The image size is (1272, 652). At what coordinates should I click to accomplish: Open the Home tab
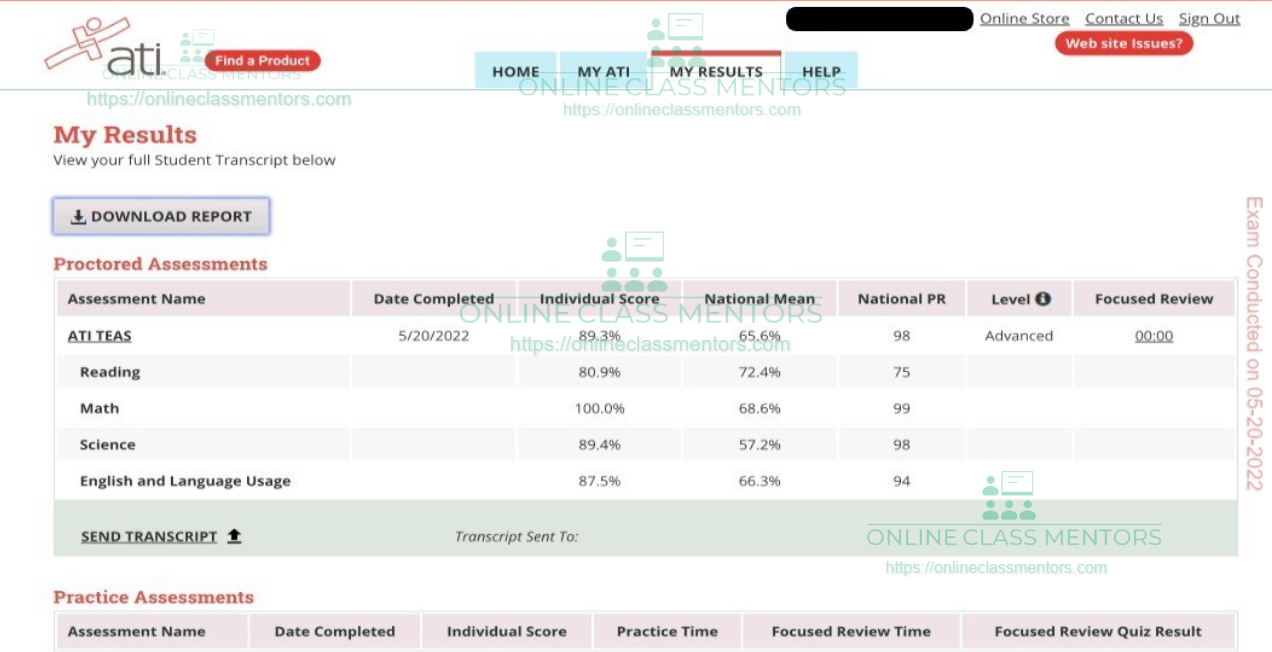pyautogui.click(x=515, y=71)
